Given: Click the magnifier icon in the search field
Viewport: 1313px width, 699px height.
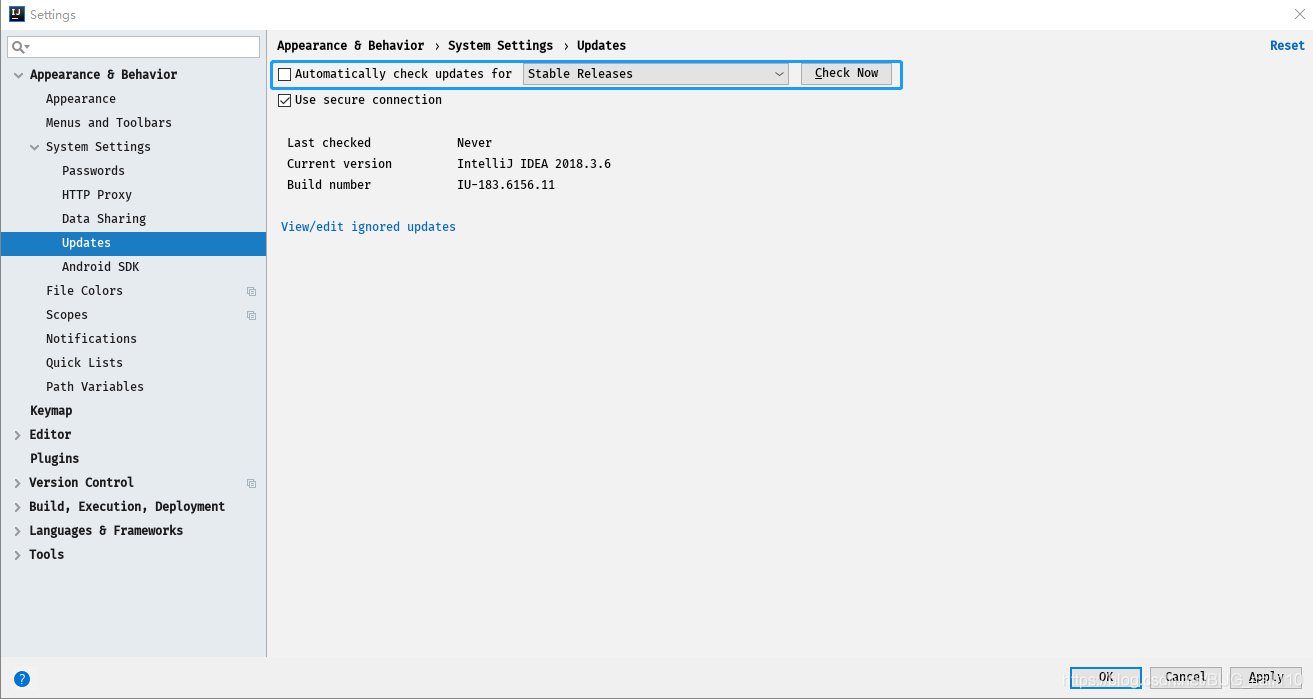Looking at the screenshot, I should 17,46.
